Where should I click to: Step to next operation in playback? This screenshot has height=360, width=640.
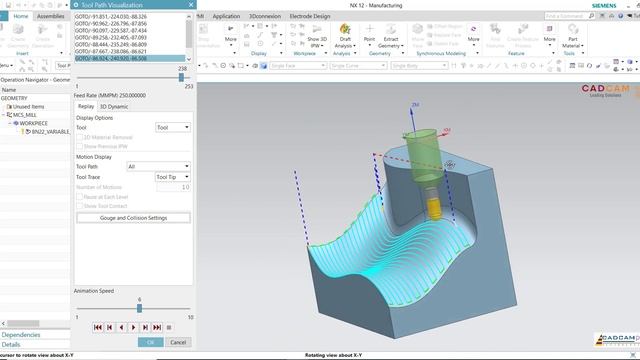coord(145,327)
